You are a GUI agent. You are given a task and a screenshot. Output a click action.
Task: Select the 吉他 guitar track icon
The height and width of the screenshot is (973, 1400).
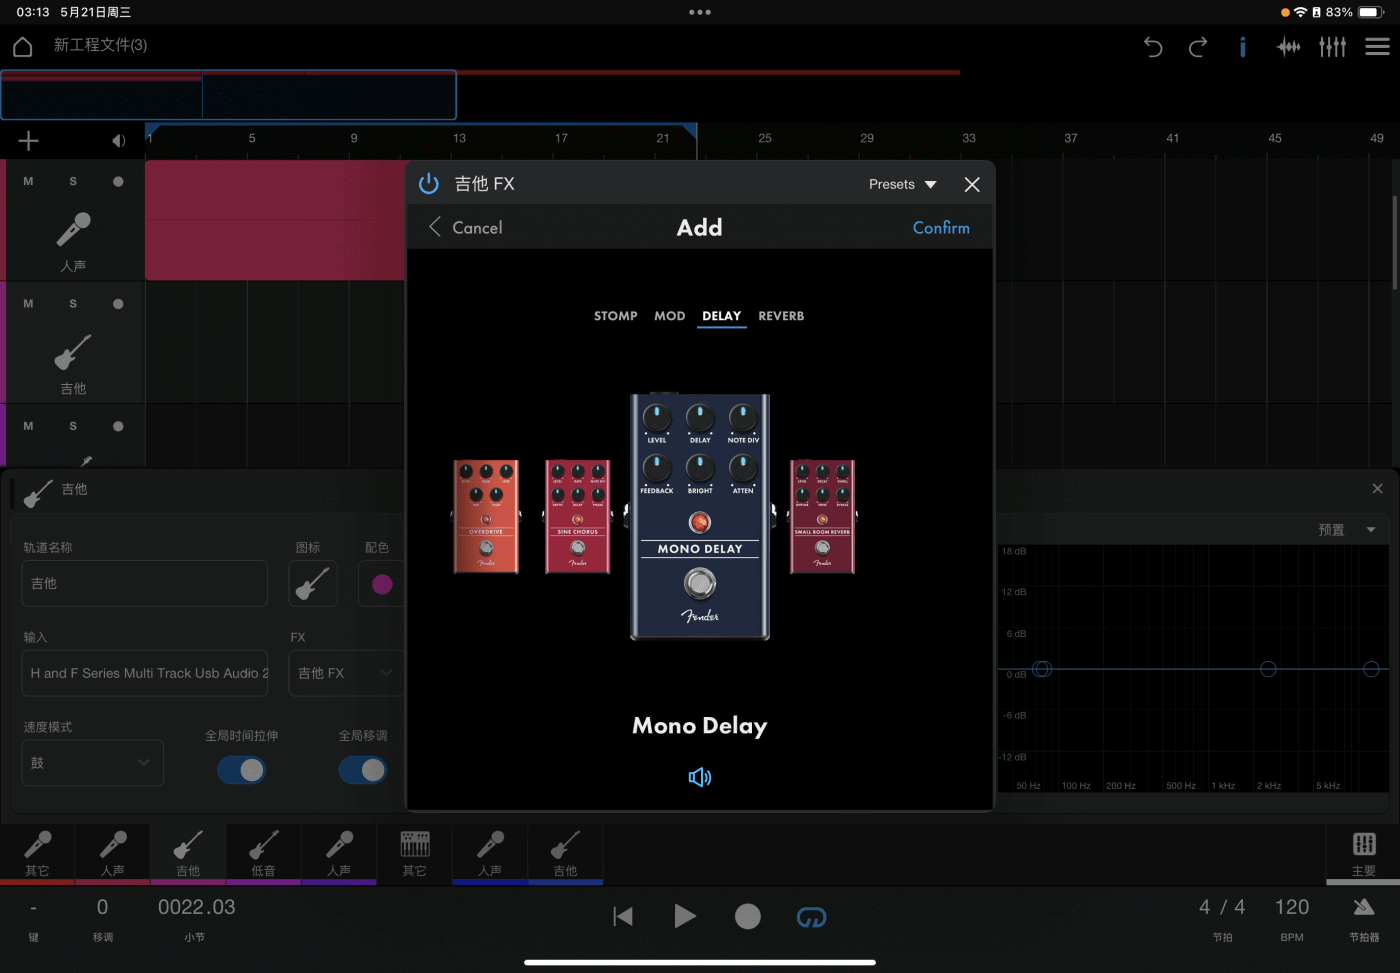click(x=73, y=352)
